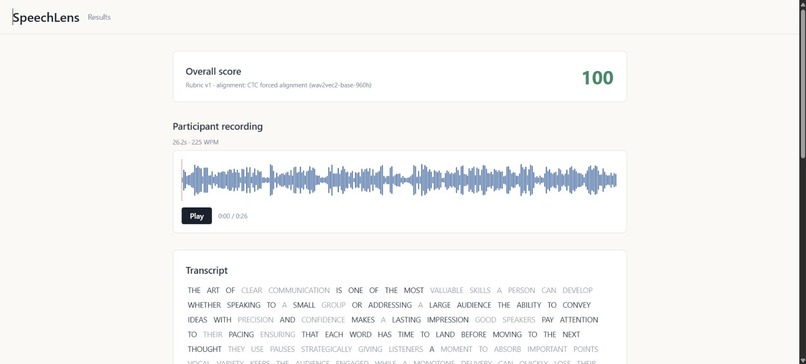
Task: Select the word LAND in transcript
Action: (x=445, y=335)
